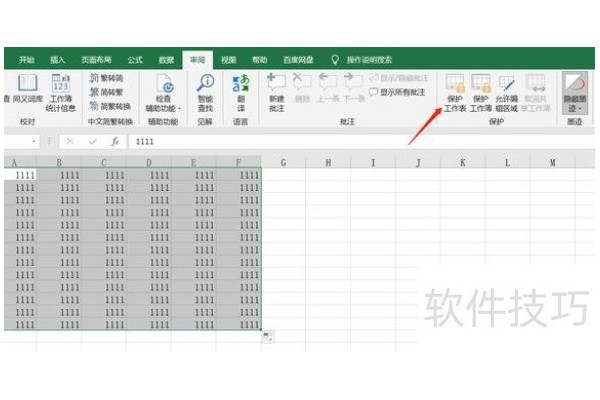
Task: Select column A header
Action: tap(20, 163)
